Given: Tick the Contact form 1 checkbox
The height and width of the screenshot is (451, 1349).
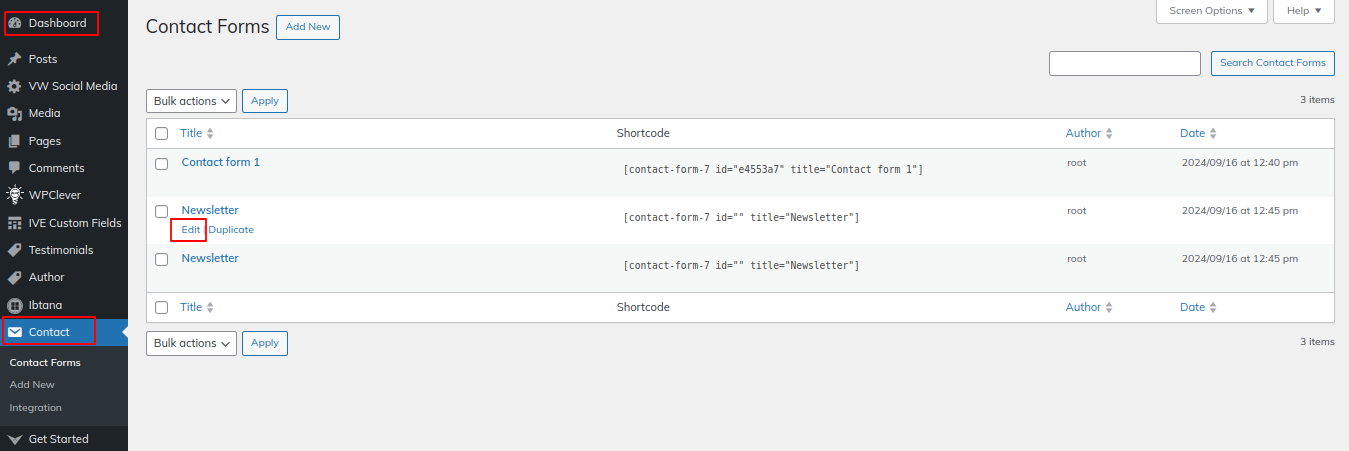Looking at the screenshot, I should (161, 163).
